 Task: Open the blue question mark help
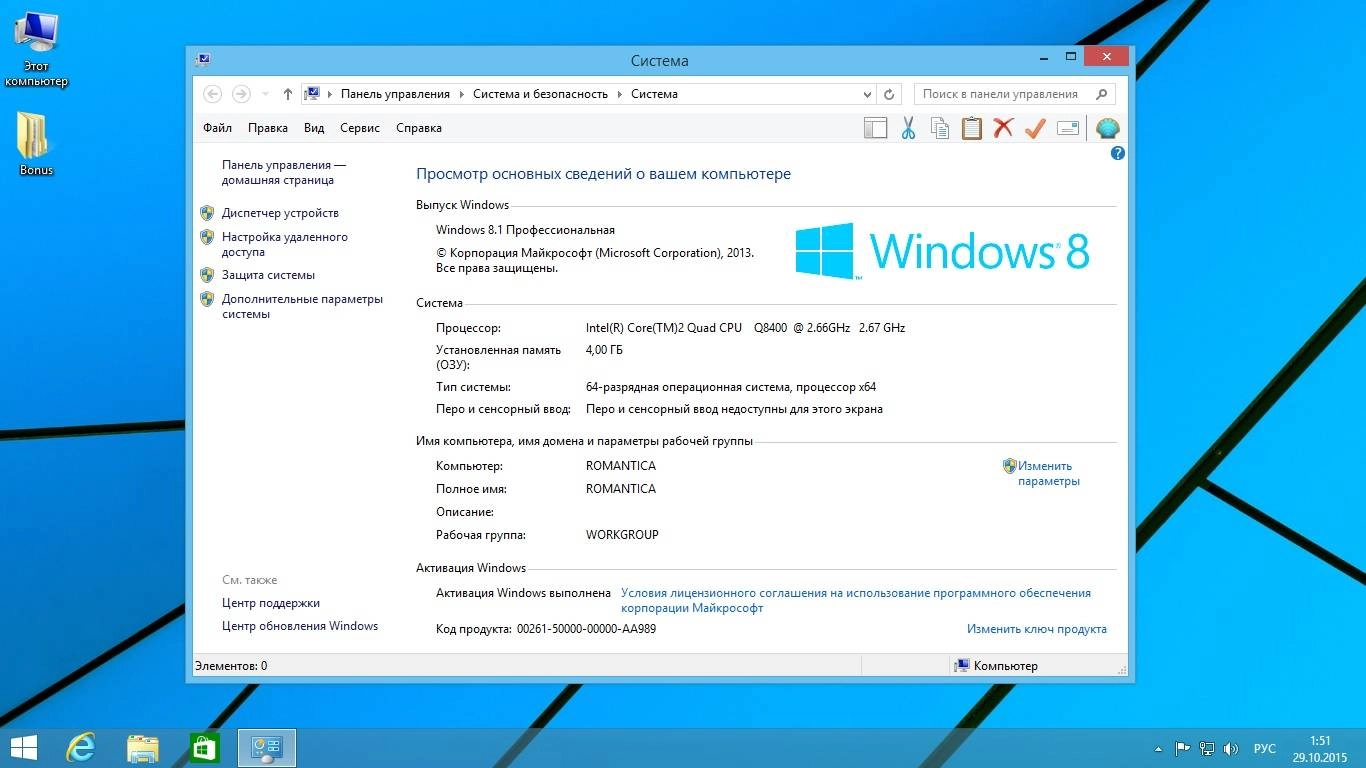(1118, 153)
